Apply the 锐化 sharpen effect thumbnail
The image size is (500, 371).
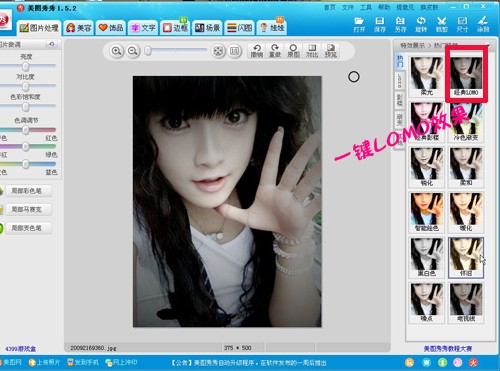click(x=426, y=167)
